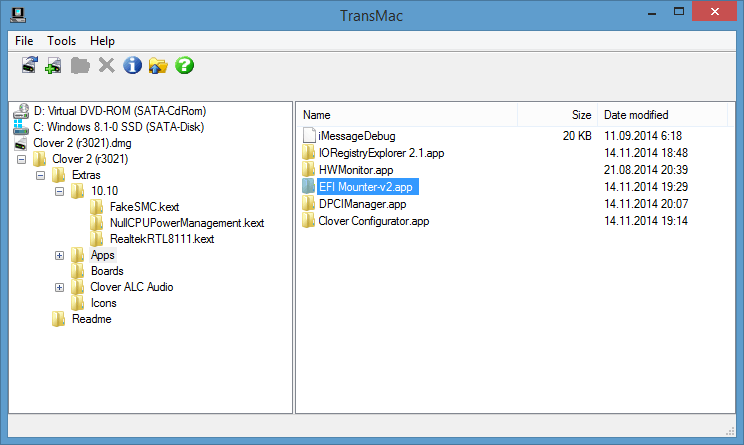Viewport: 744px width, 445px height.
Task: Click the date 14.11.2014 20:07
Action: [646, 204]
